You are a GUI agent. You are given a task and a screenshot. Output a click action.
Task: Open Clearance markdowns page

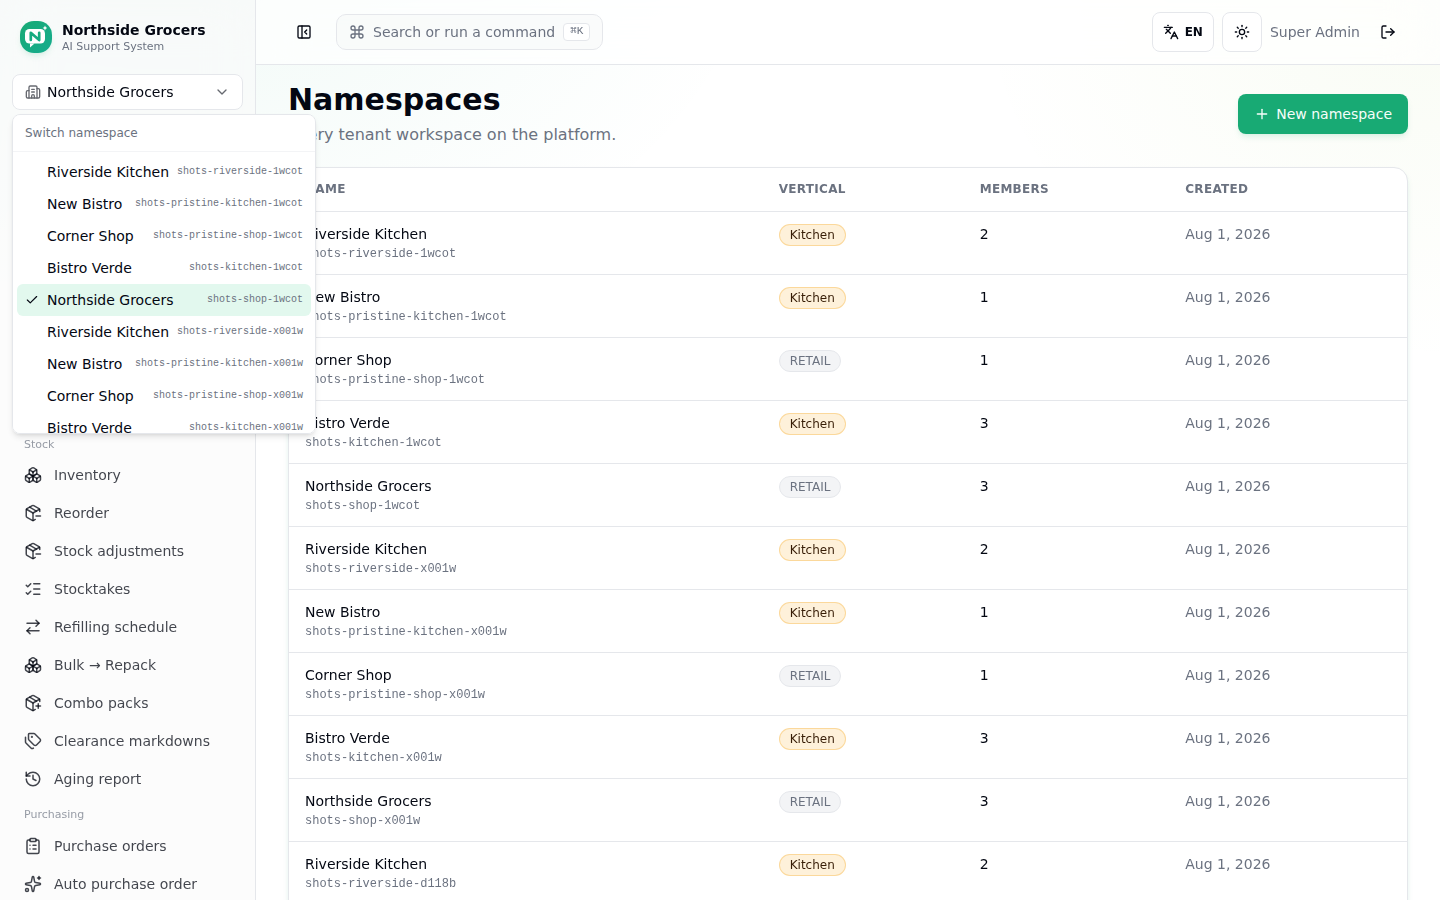127,741
